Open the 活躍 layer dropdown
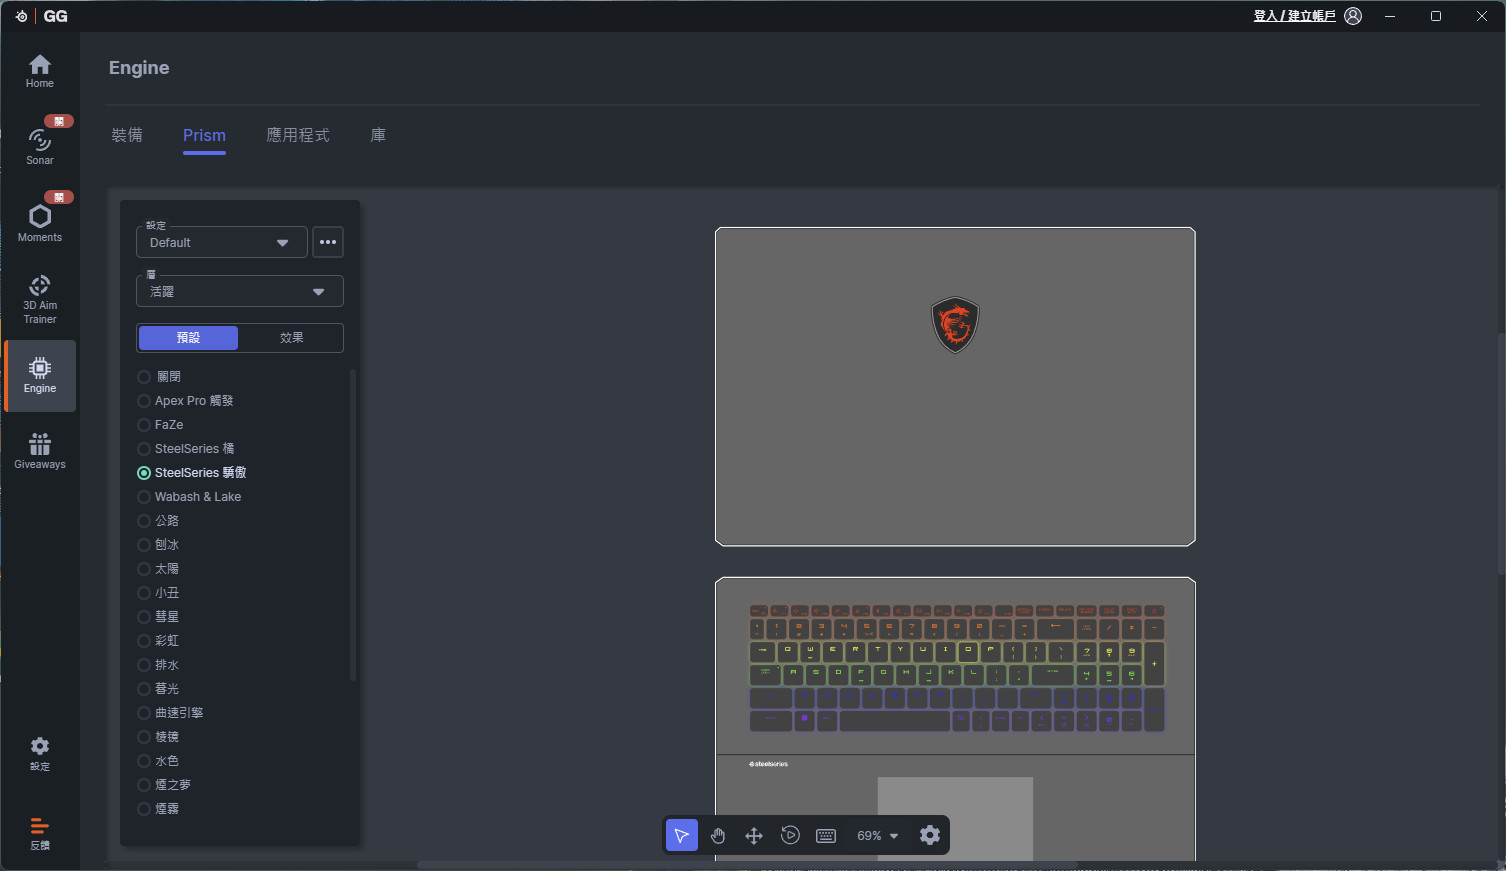Image resolution: width=1506 pixels, height=871 pixels. point(239,291)
